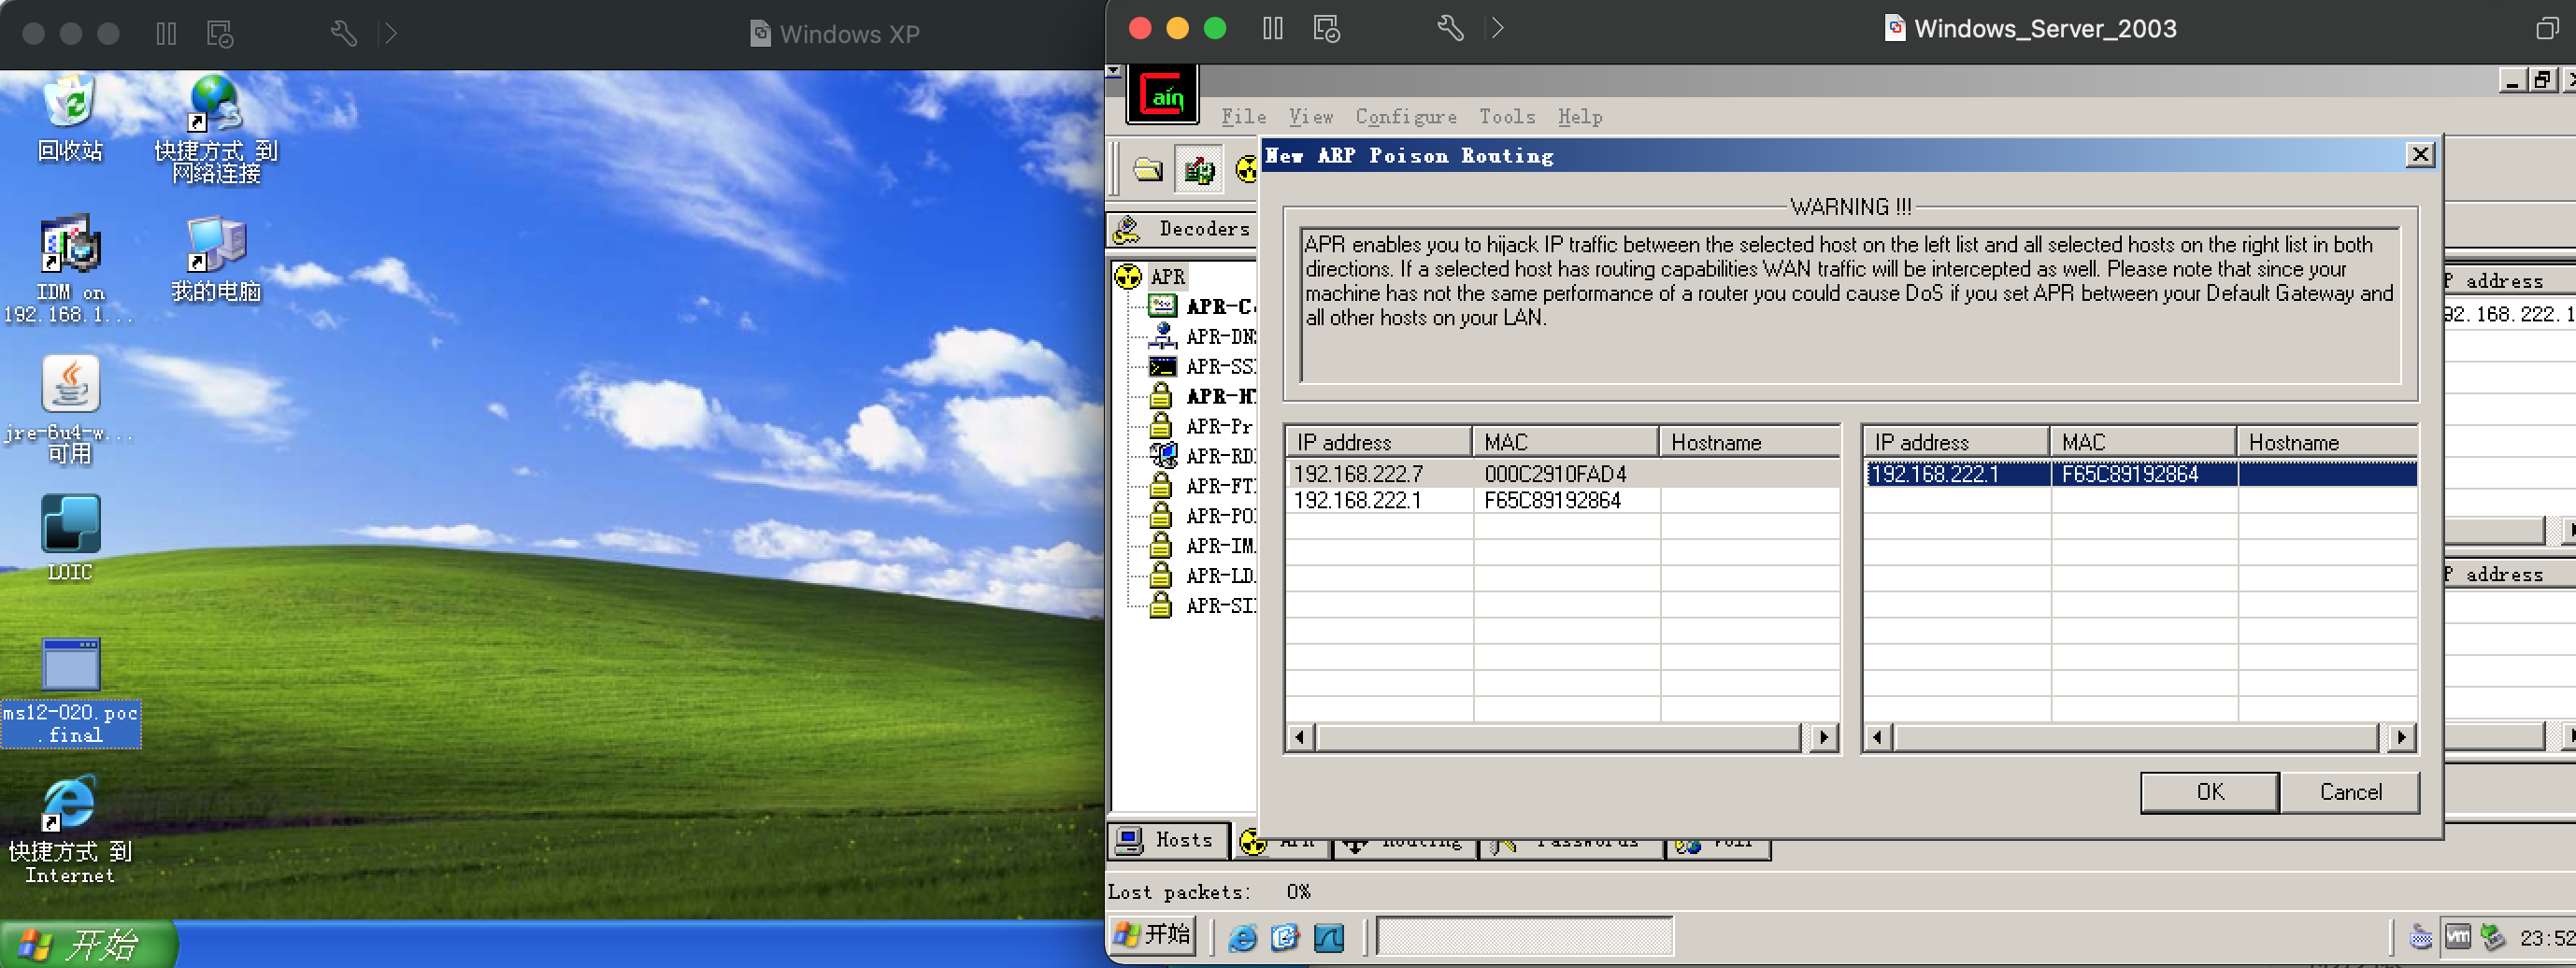Click the snapshot icon in Windows XP VM titlebar

220,34
